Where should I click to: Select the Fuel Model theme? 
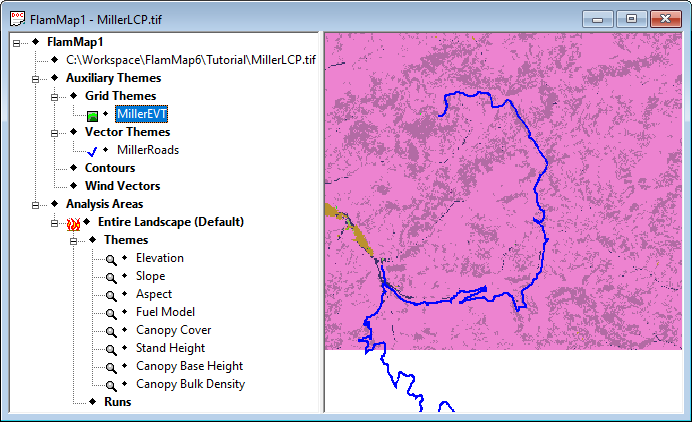tap(165, 312)
